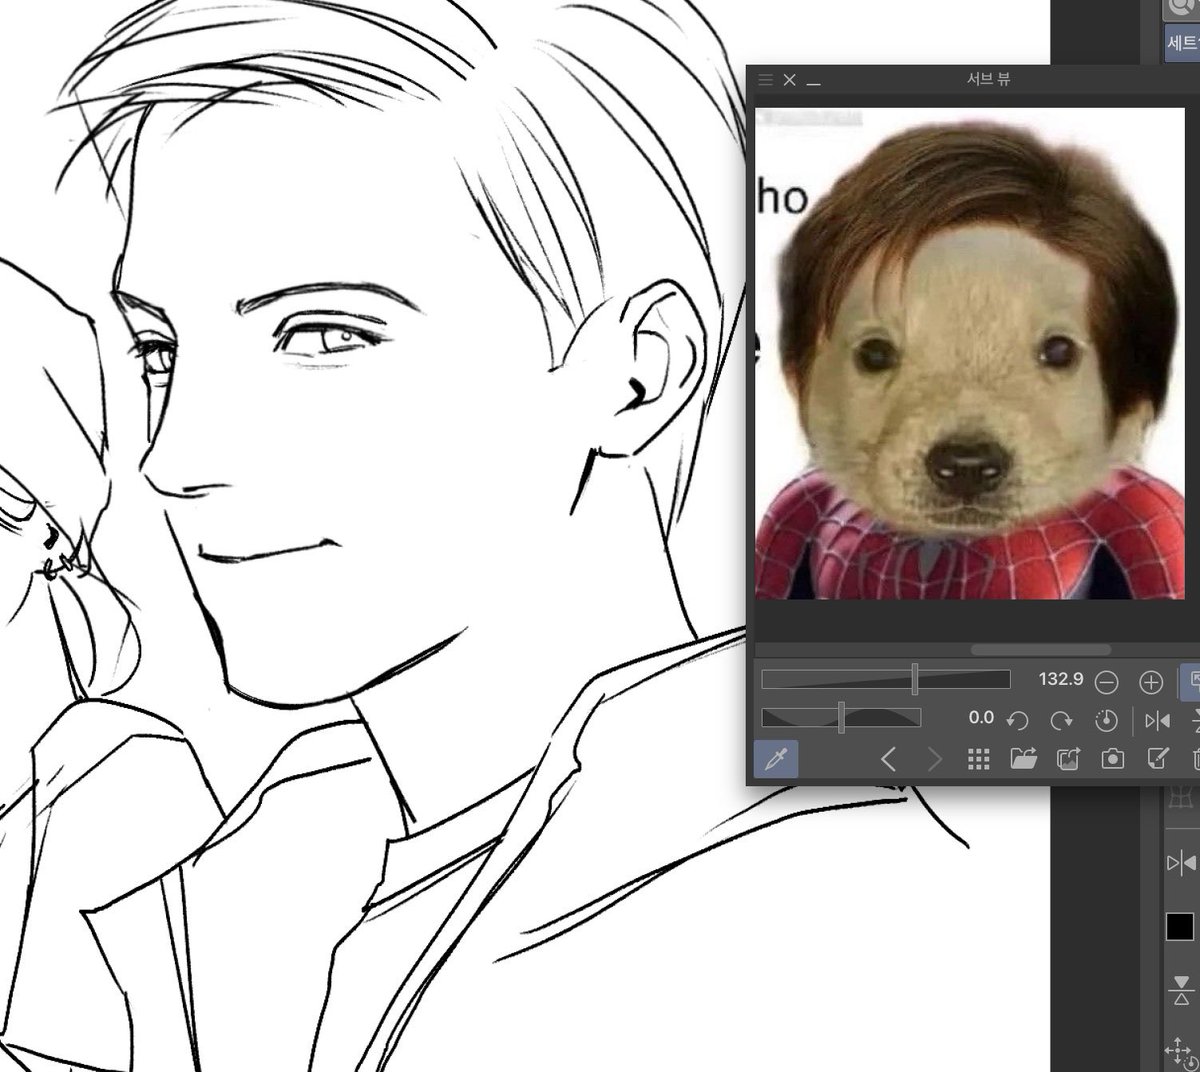Close the Sub View panel
1200x1072 pixels.
790,80
